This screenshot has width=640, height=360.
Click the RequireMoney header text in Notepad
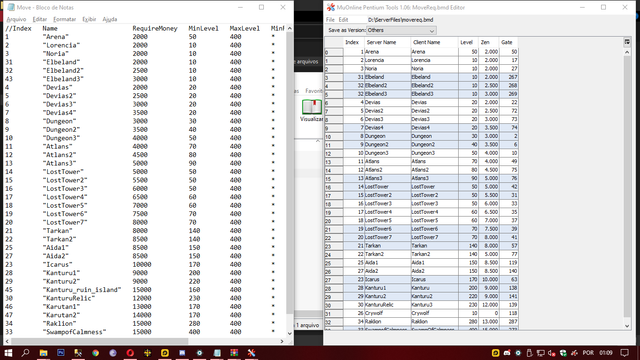pyautogui.click(x=155, y=28)
